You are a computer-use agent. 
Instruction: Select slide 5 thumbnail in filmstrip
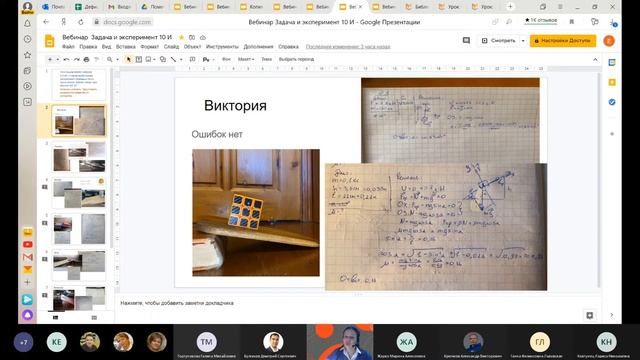click(79, 229)
